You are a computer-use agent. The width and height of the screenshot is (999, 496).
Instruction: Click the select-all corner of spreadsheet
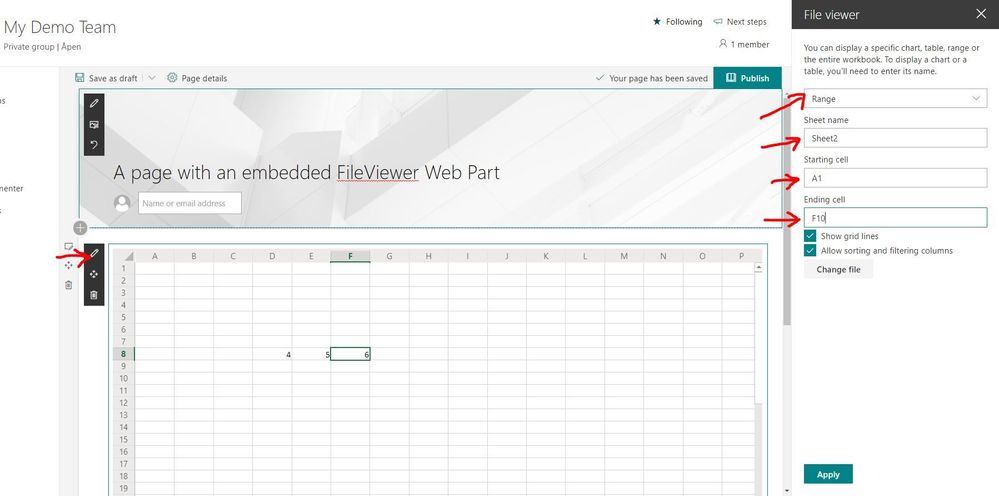(124, 256)
